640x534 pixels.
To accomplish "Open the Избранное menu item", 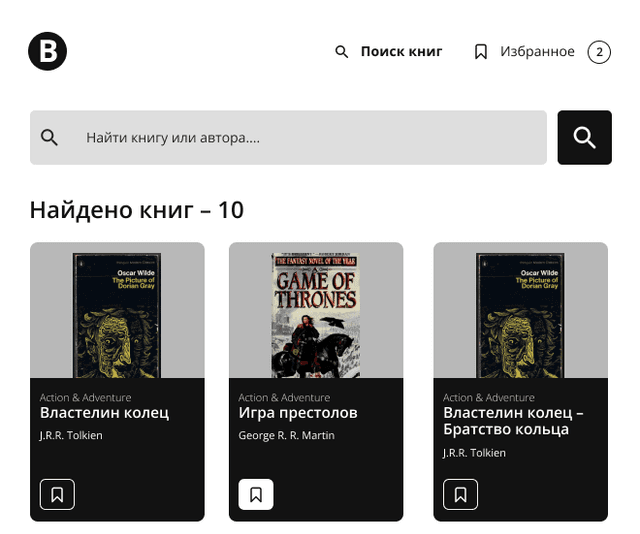I will pyautogui.click(x=537, y=51).
